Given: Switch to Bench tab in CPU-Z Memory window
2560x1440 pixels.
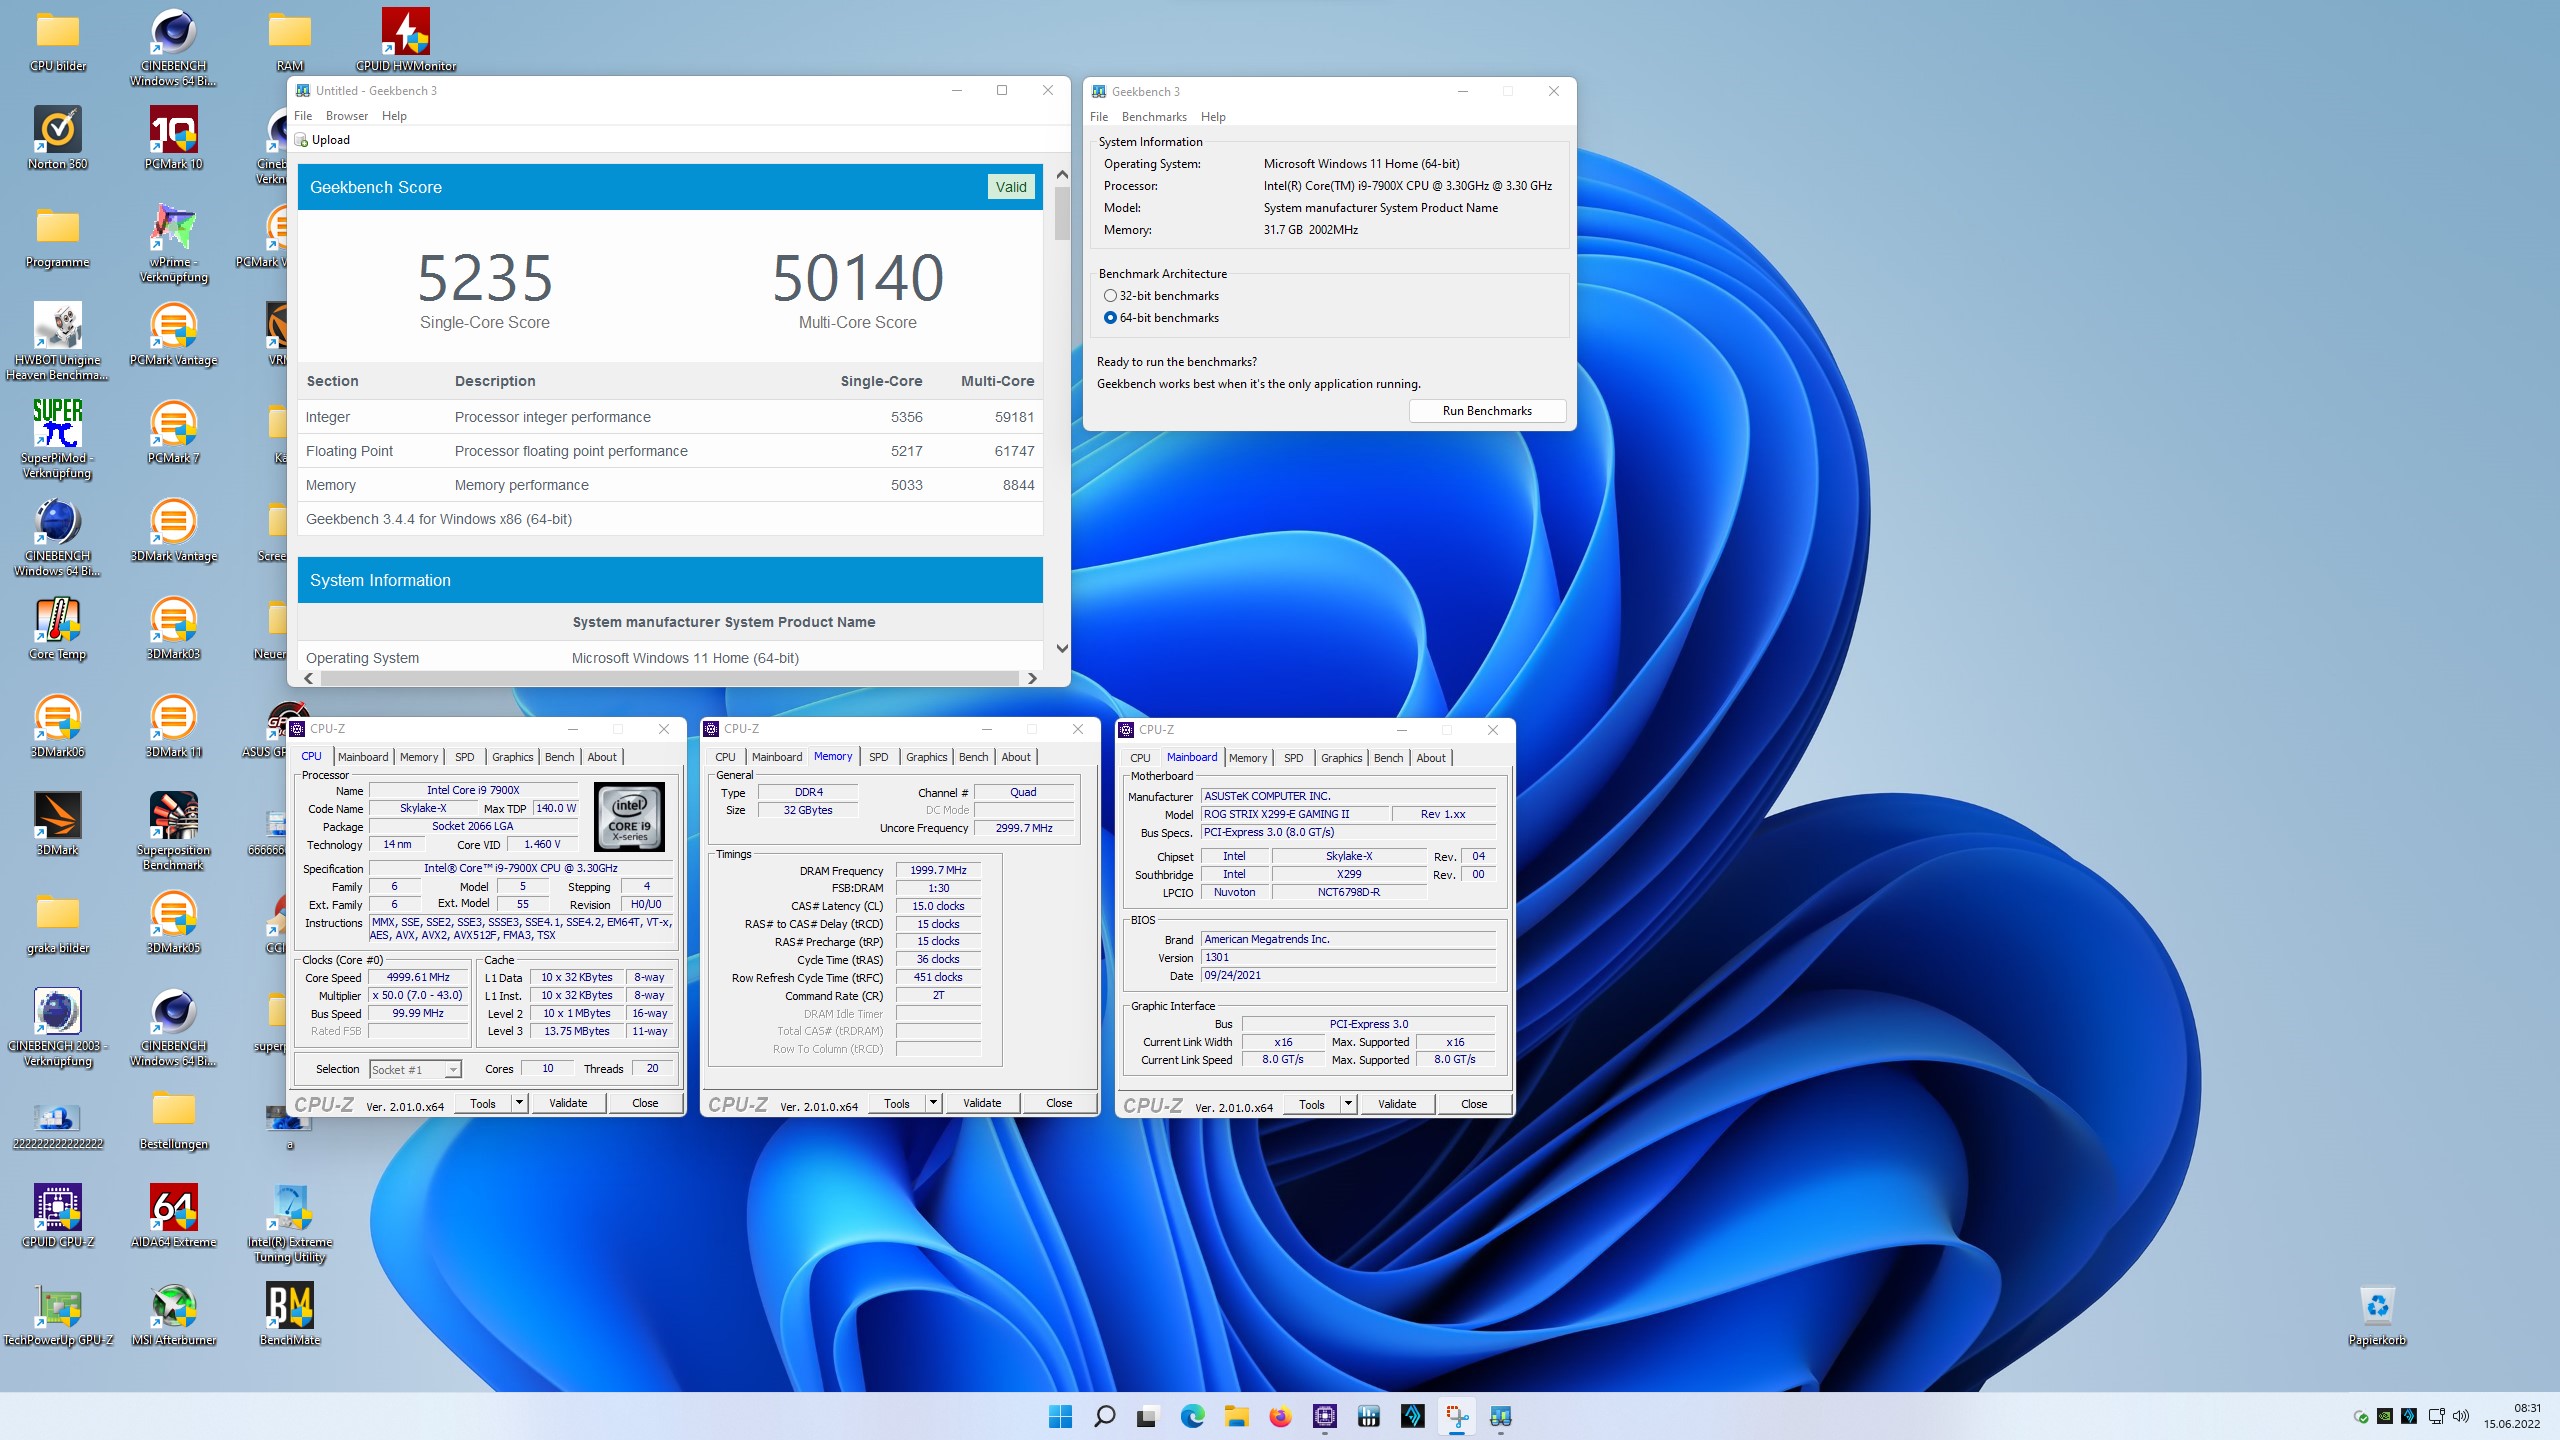Looking at the screenshot, I should [973, 757].
